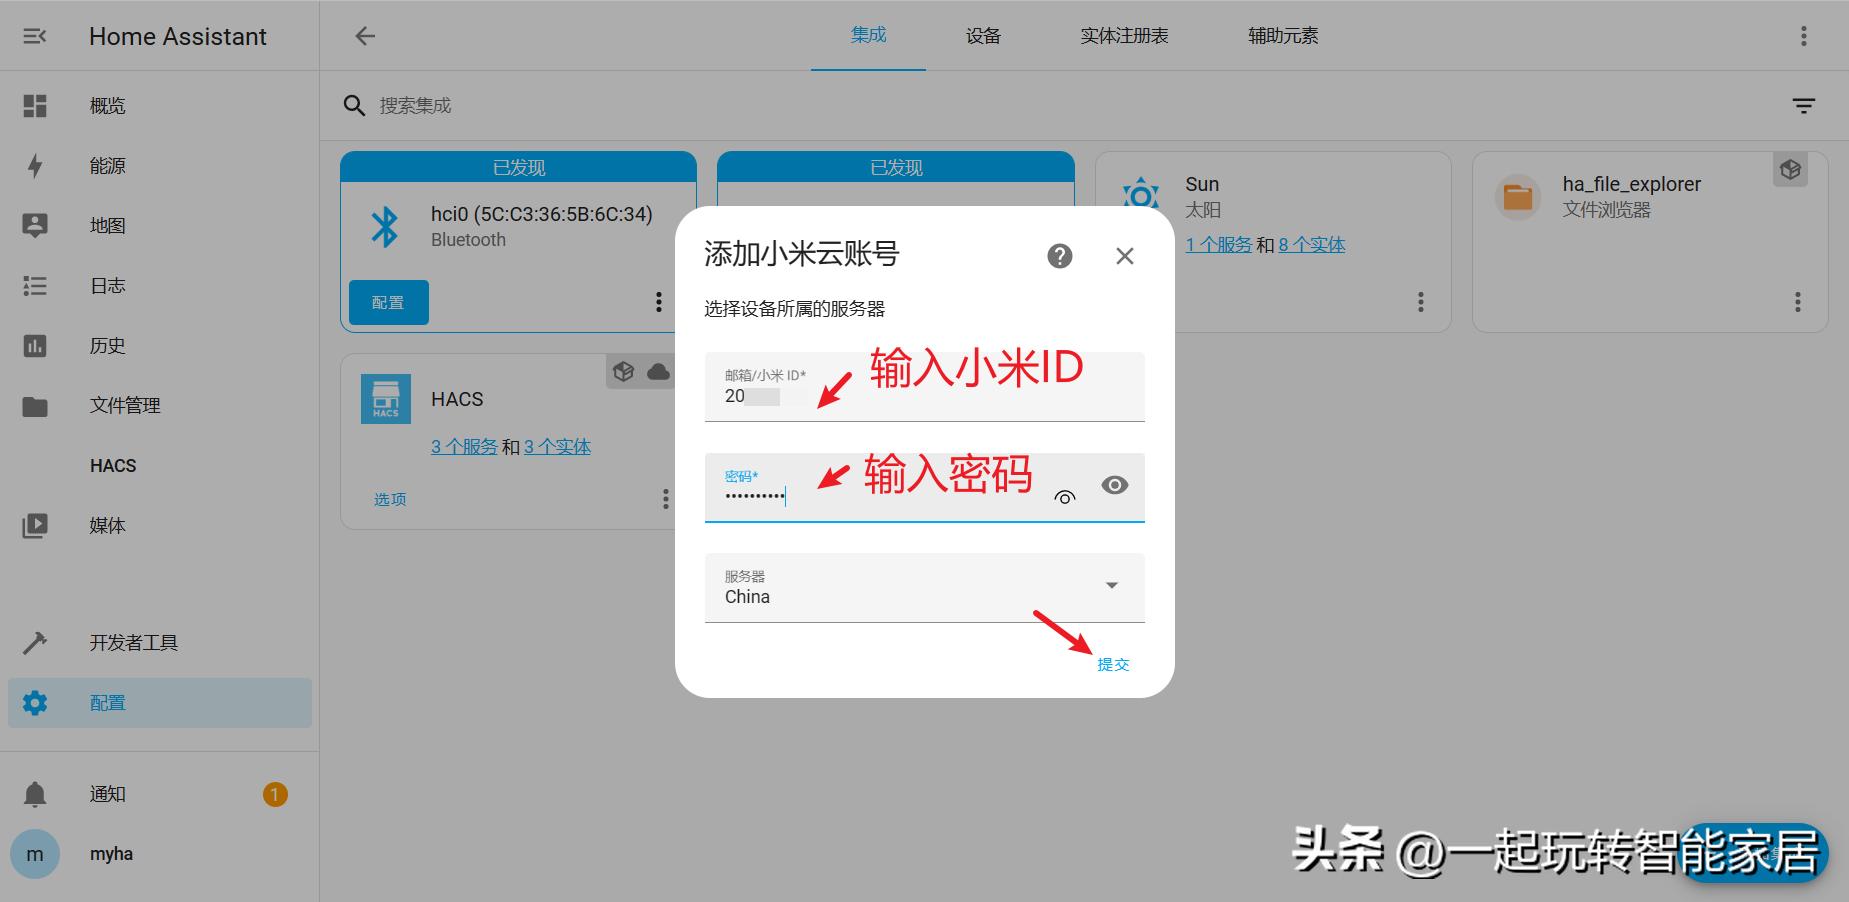Toggle password visibility with the crossed-eye icon
Image resolution: width=1849 pixels, height=902 pixels.
(x=1064, y=494)
